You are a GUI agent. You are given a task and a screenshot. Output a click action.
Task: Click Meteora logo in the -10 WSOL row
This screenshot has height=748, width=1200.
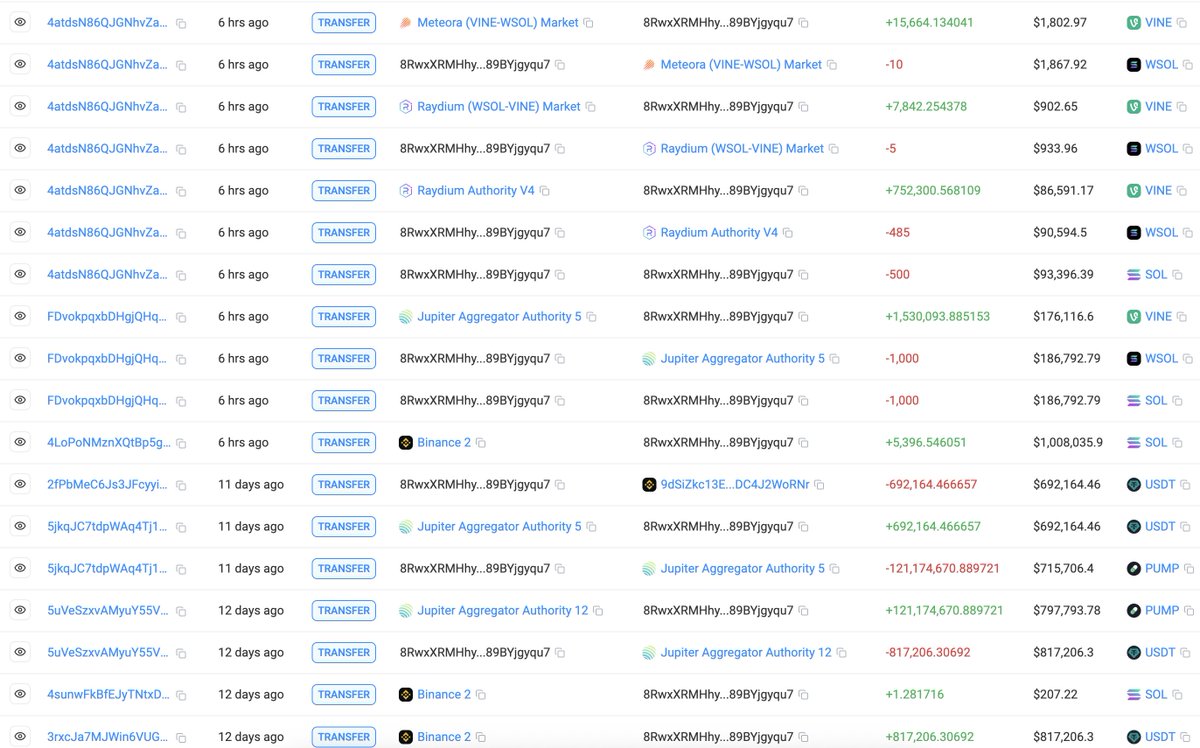650,64
